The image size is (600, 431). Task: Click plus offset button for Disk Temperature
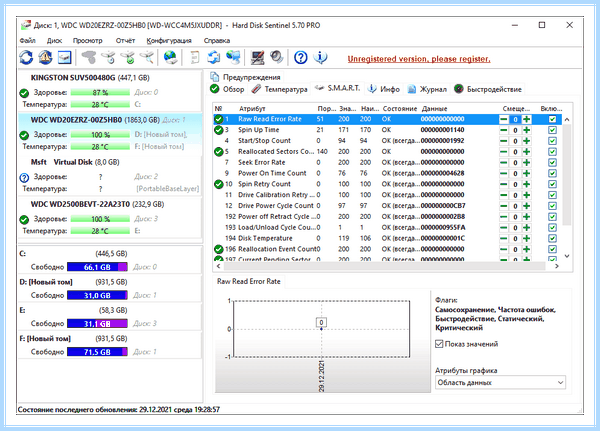click(x=527, y=238)
